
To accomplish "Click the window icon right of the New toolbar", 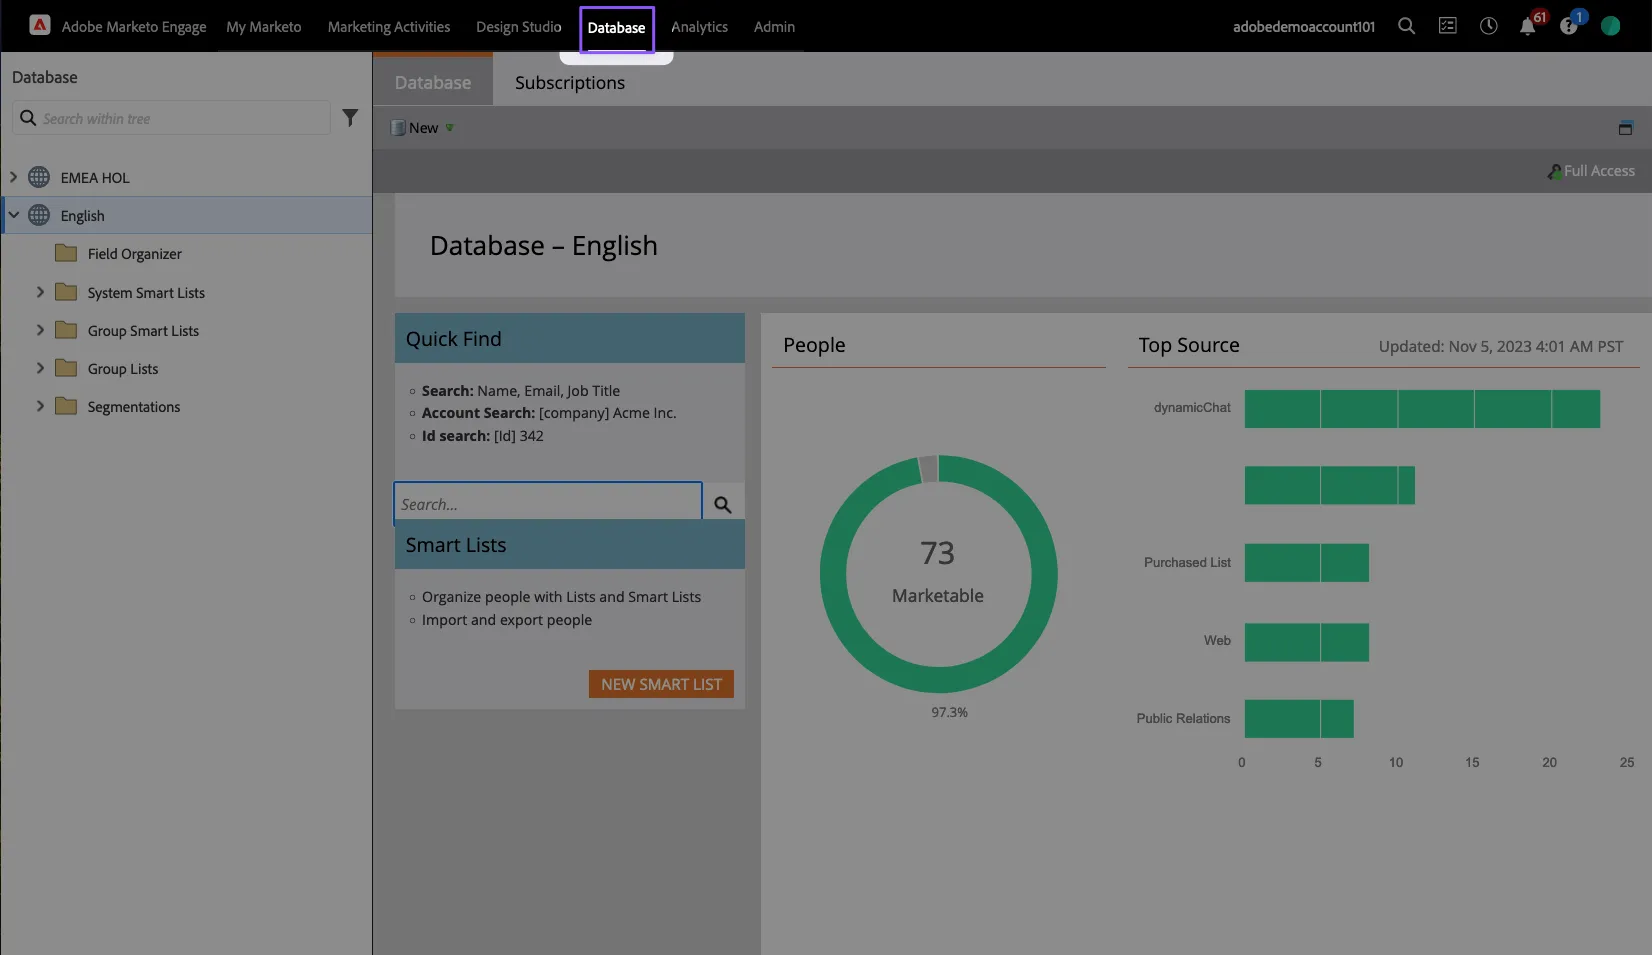I will coord(1625,128).
